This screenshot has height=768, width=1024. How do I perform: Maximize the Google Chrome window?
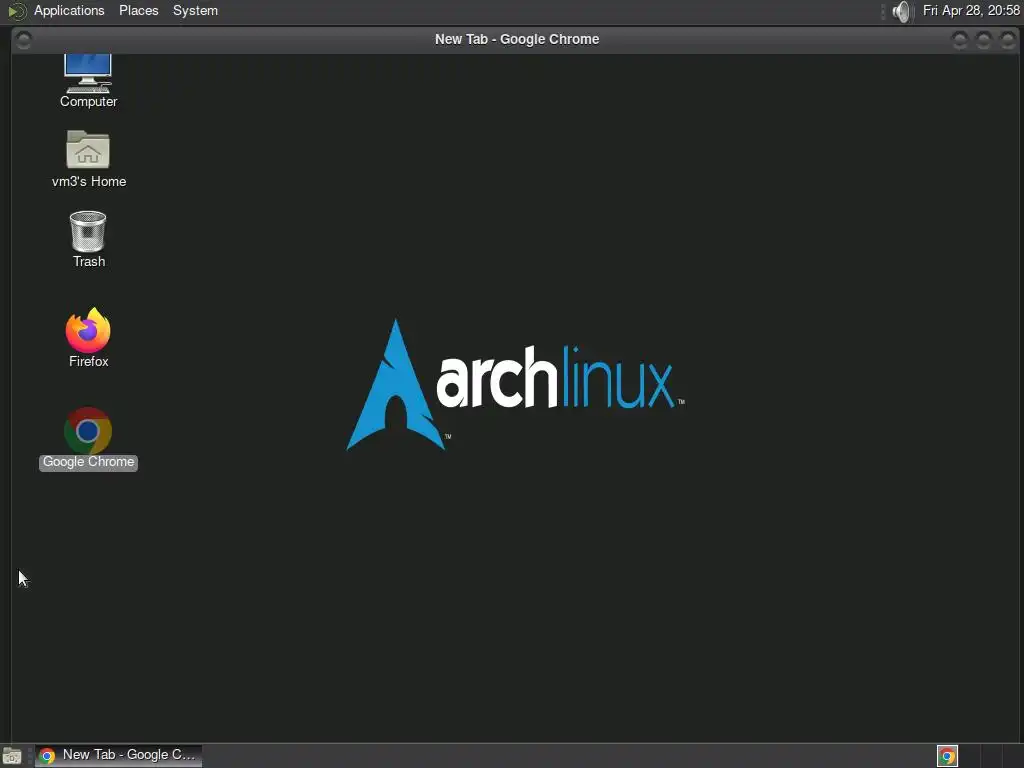click(984, 40)
